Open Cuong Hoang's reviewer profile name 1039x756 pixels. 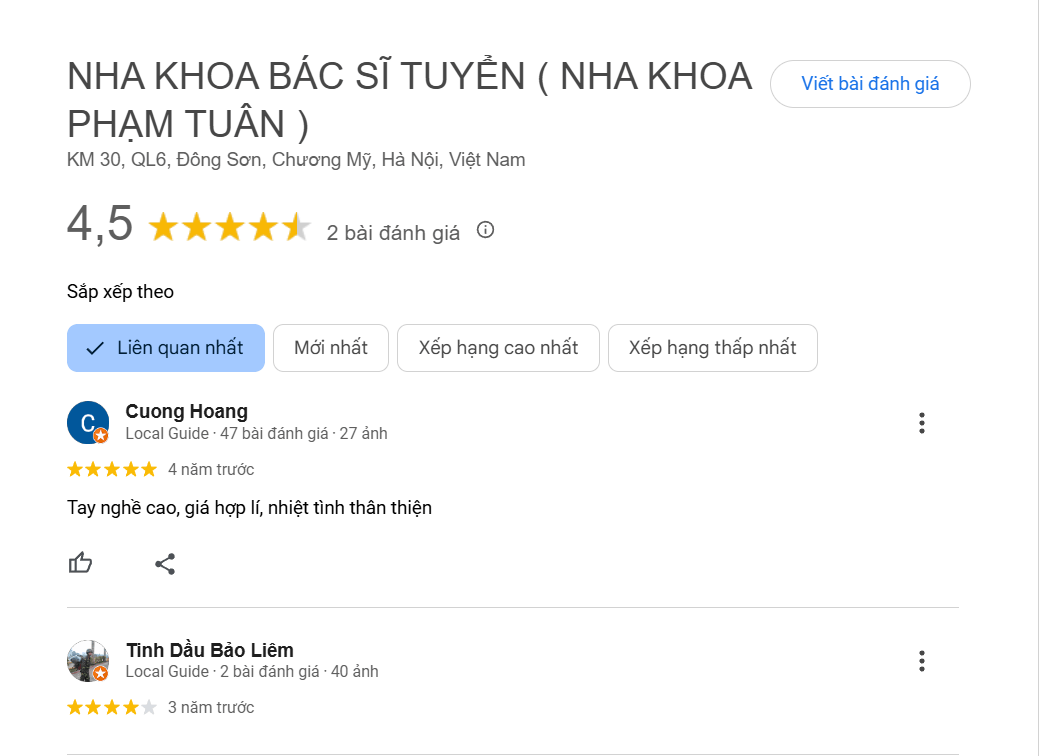coord(186,411)
